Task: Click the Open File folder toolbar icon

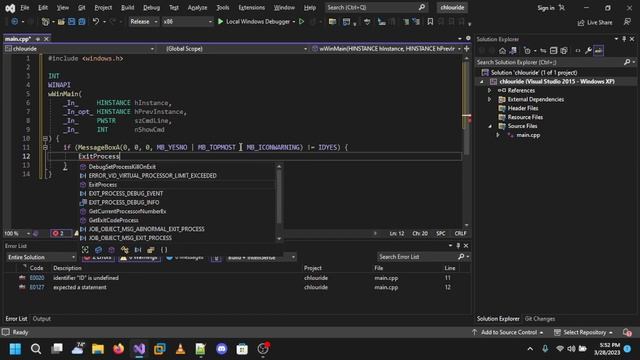Action: coord(61,22)
